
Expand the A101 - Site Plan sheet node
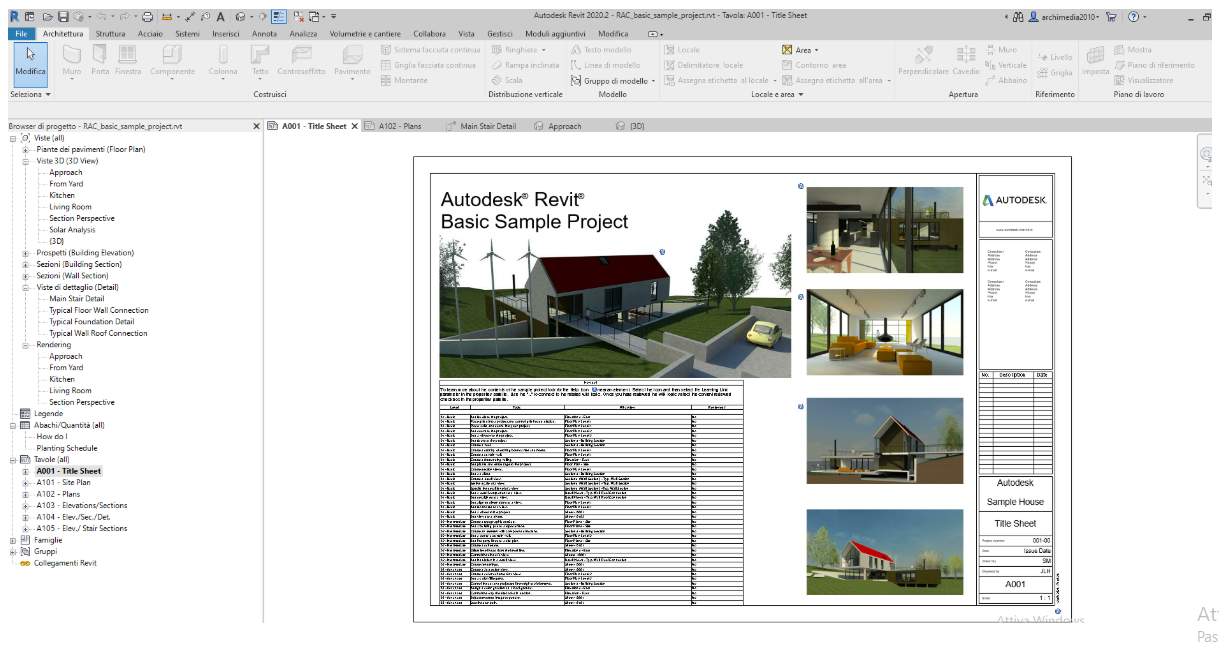25,482
